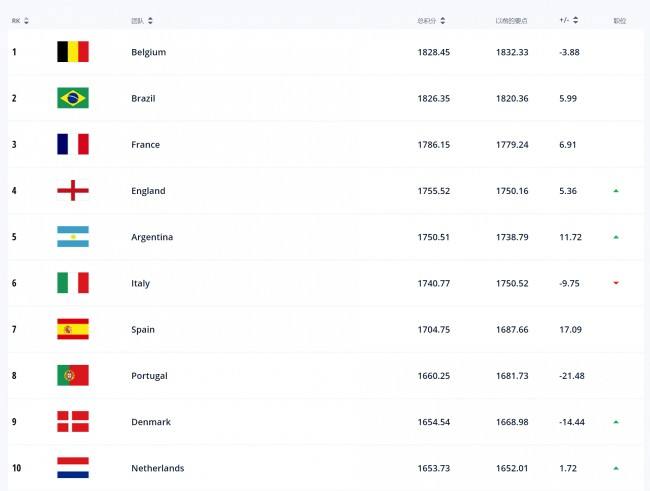Open the Netherlands team link
The width and height of the screenshot is (650, 491).
[158, 468]
